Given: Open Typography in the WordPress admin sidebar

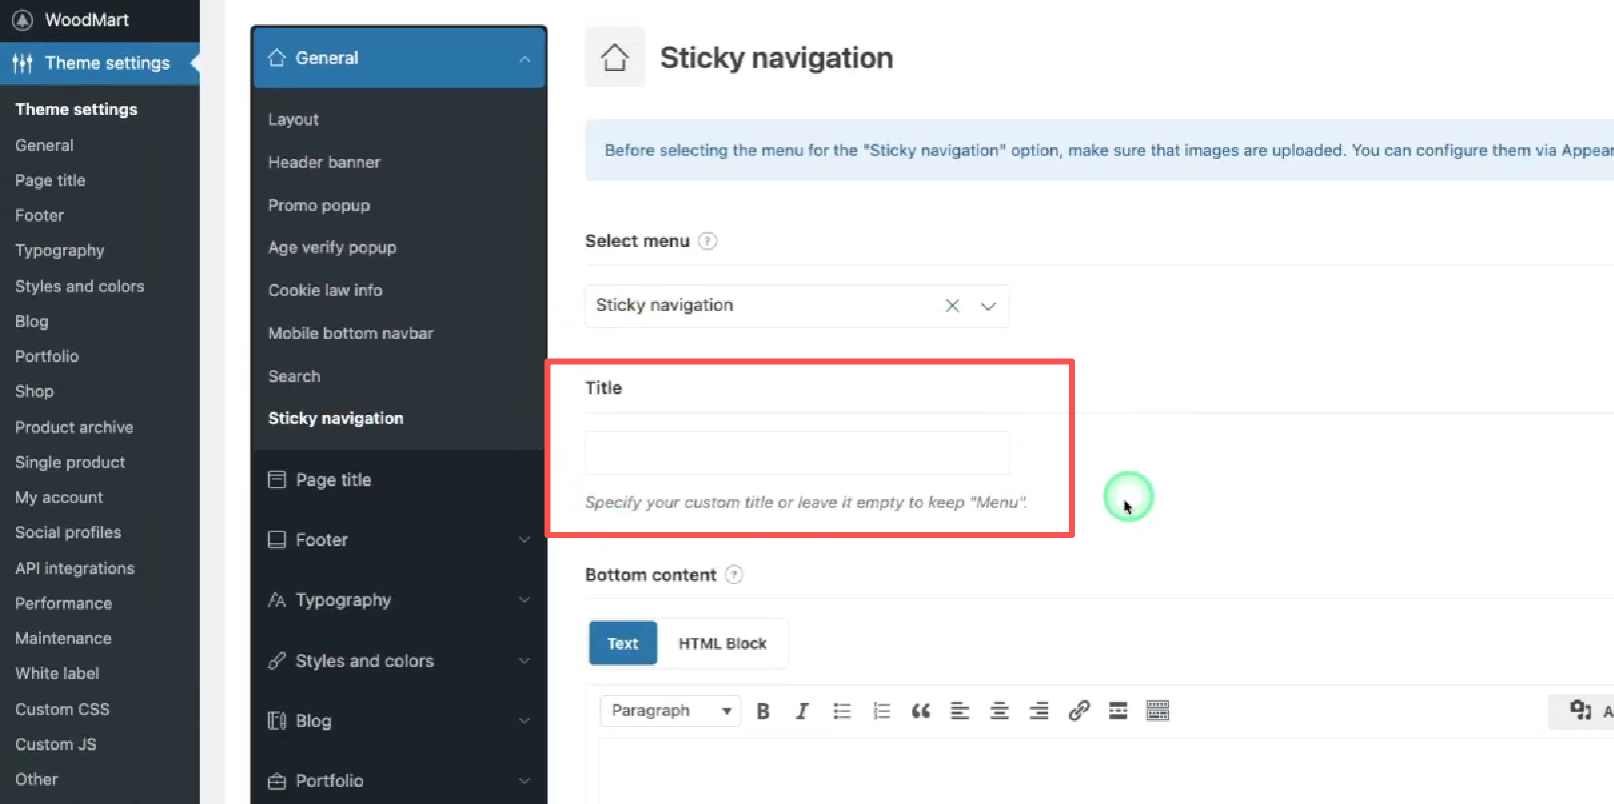Looking at the screenshot, I should coord(59,250).
